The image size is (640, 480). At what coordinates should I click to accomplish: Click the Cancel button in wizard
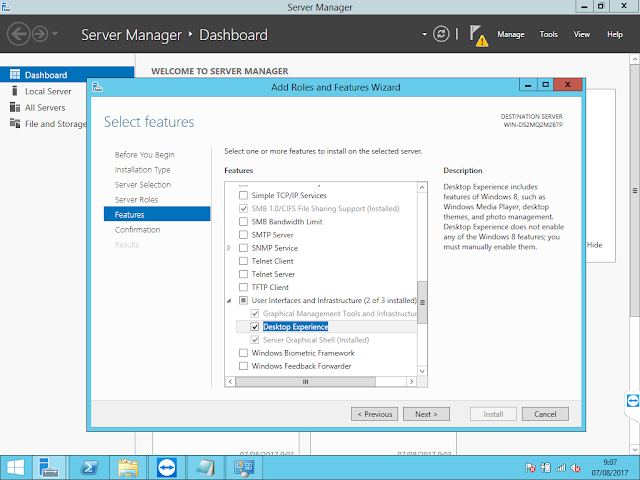click(545, 414)
